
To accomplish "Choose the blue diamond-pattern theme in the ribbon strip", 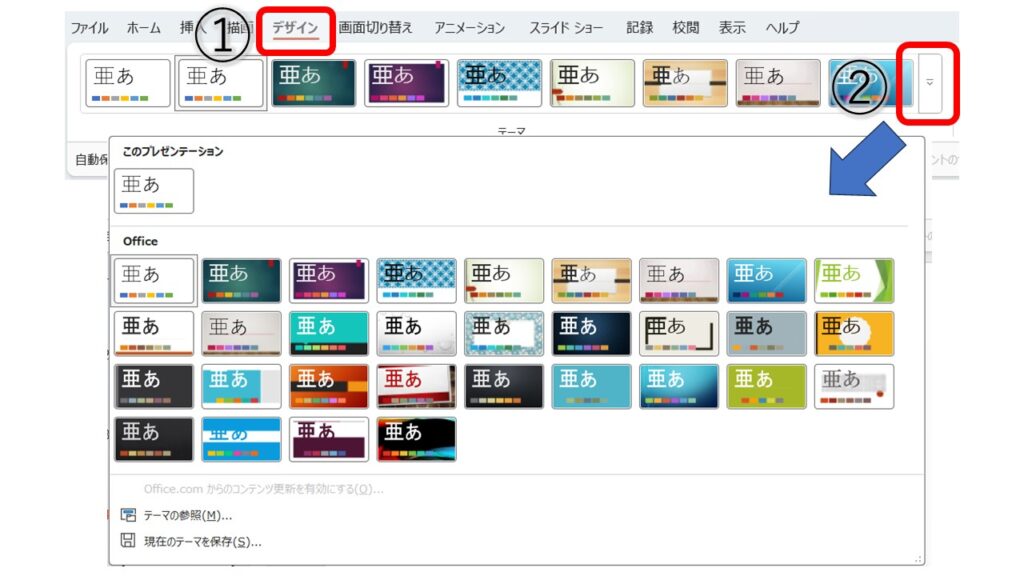I will click(x=499, y=83).
